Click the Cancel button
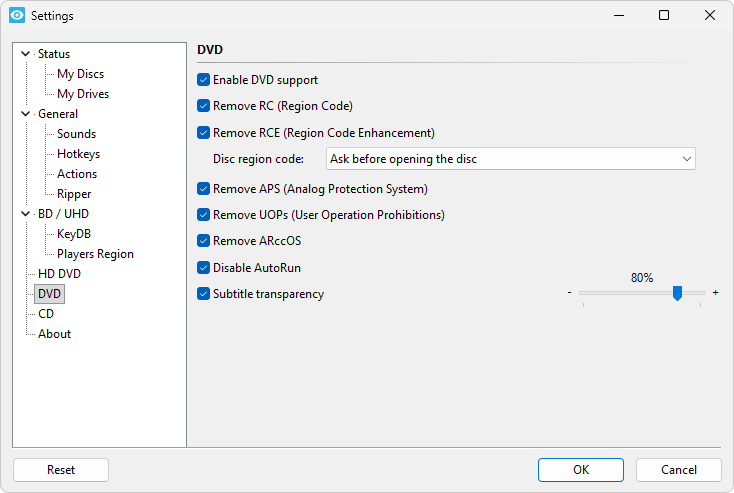Screen dimensions: 734x493 679,470
